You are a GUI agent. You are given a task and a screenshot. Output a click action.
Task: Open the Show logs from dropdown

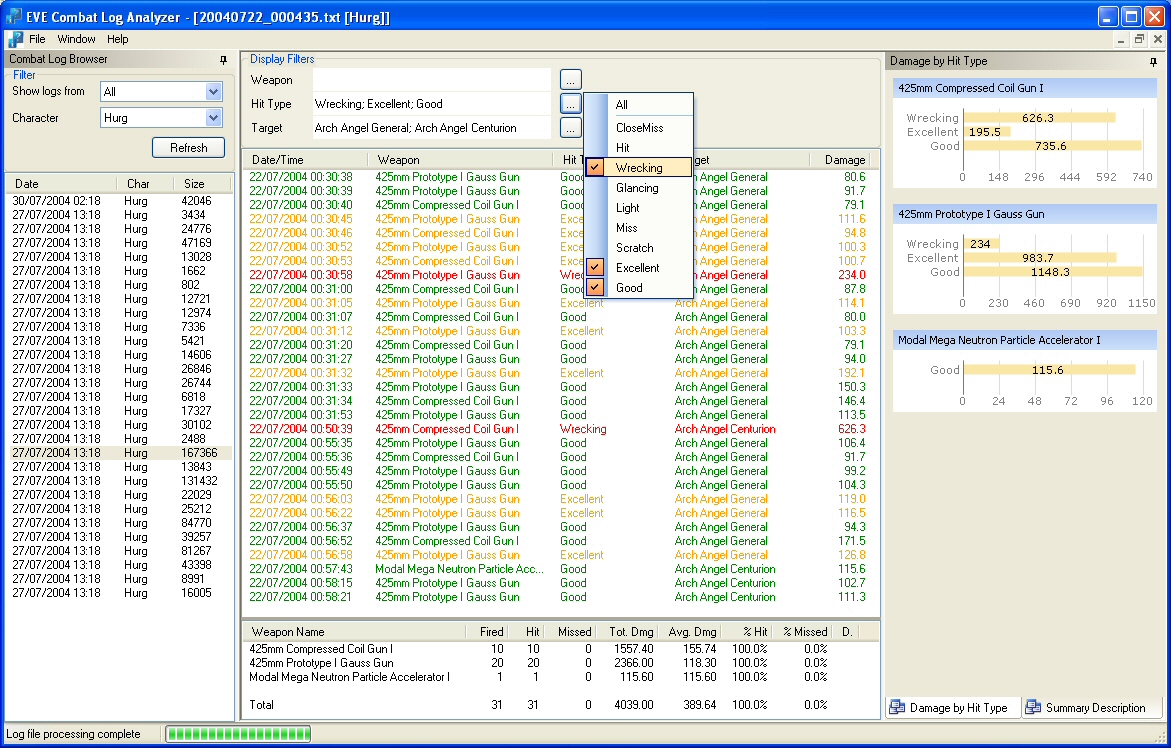point(214,91)
